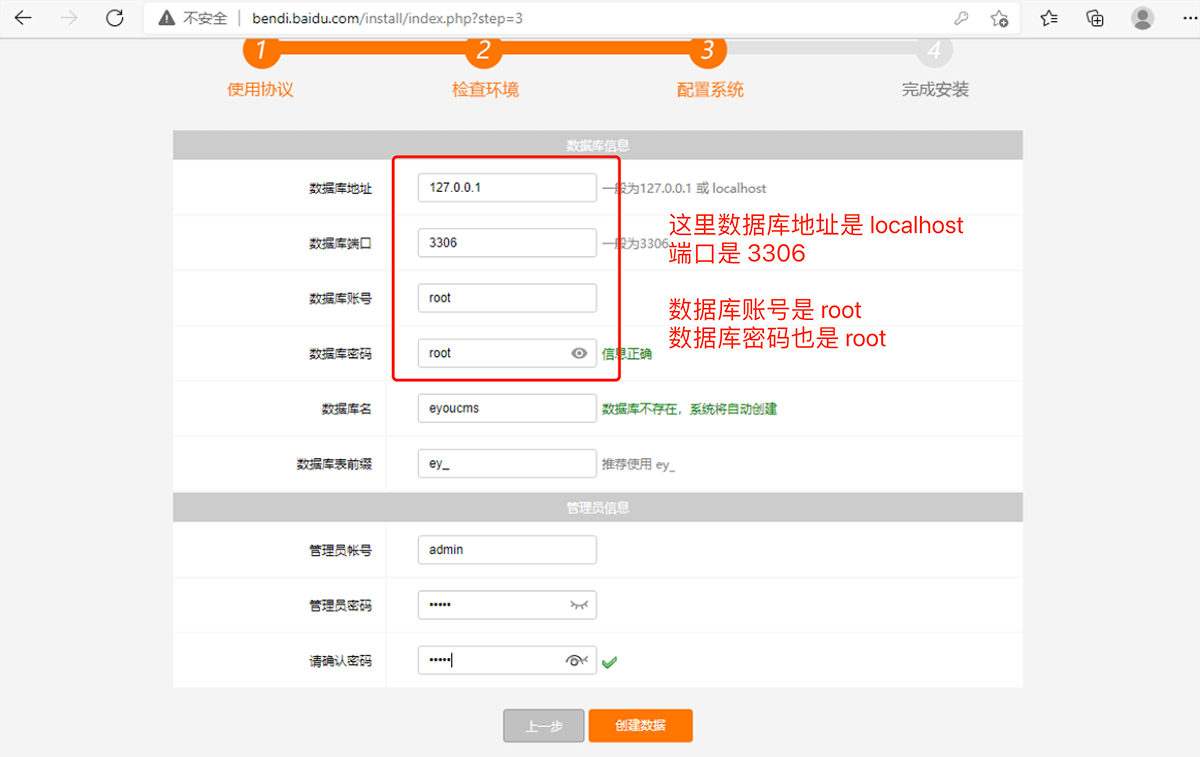Image resolution: width=1200 pixels, height=757 pixels.
Task: Focus the 数据库表前缀 input with ey_
Action: (x=507, y=463)
